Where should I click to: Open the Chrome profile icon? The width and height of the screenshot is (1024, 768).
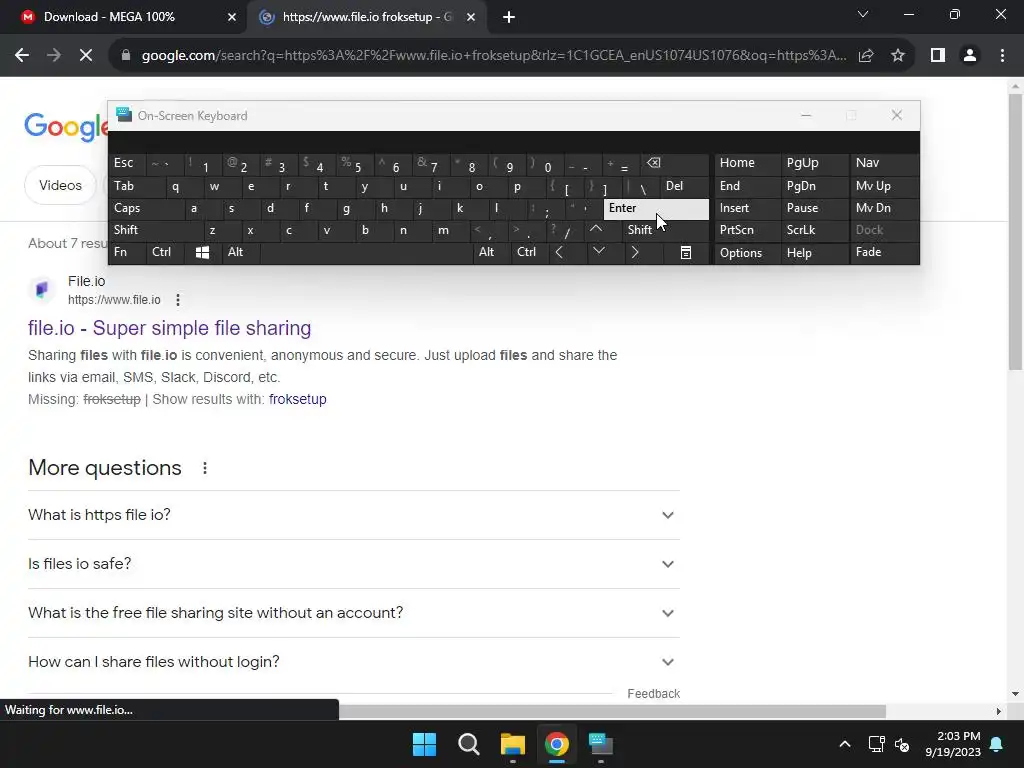pyautogui.click(x=970, y=56)
